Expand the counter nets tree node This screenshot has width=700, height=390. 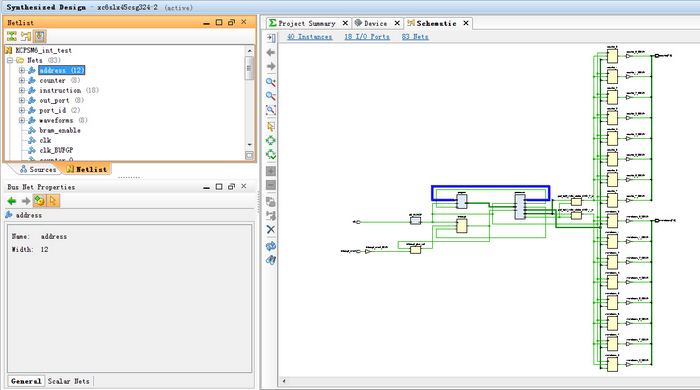click(x=22, y=80)
